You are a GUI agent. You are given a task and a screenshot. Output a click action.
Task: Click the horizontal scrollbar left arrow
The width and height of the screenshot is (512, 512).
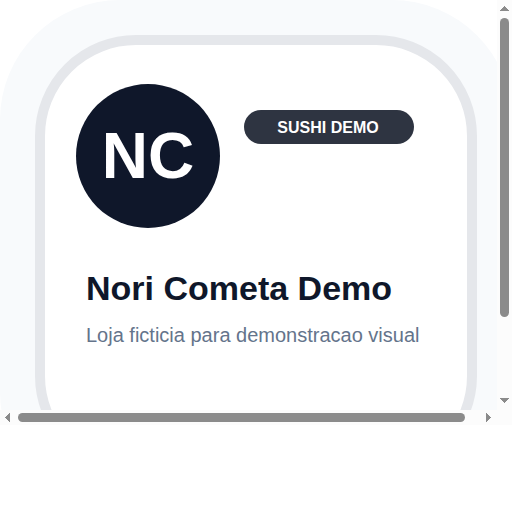[7, 417]
